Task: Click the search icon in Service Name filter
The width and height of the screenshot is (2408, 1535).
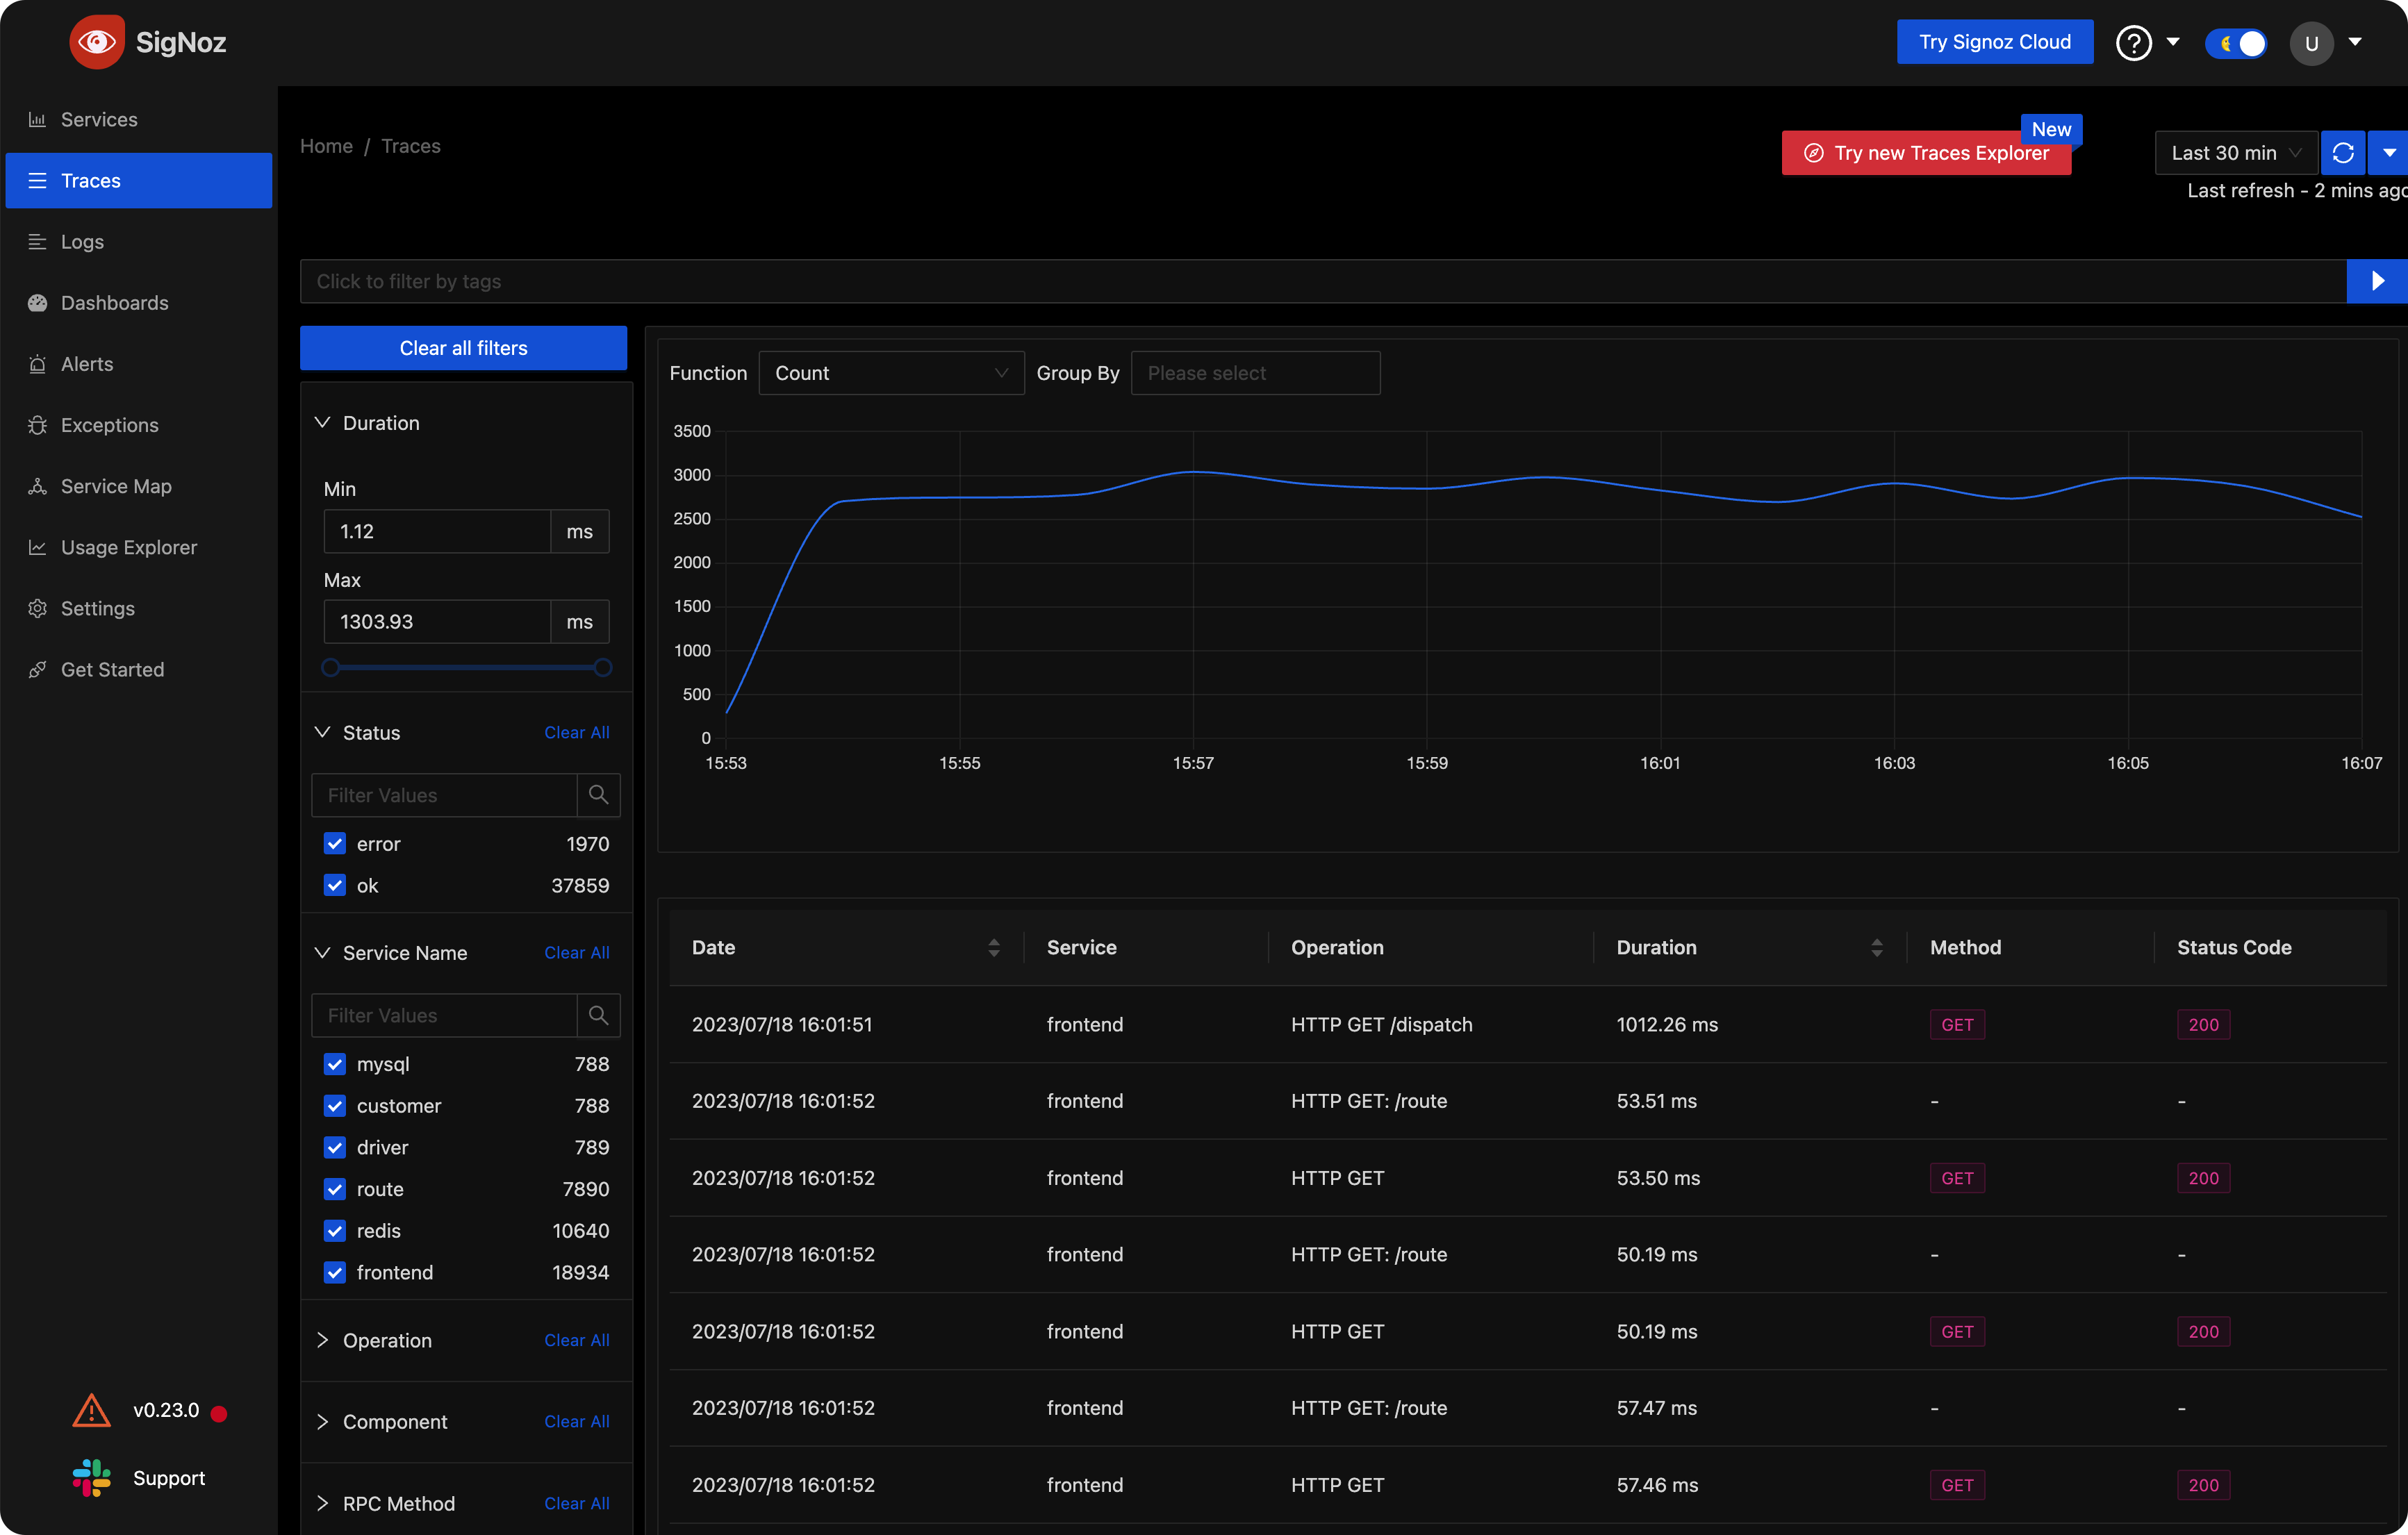Action: (x=598, y=1015)
